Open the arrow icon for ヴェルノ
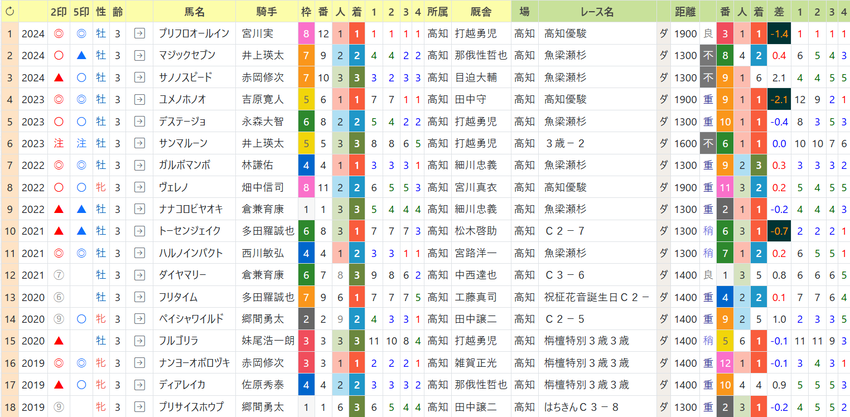Viewport: 850px width, 417px height. (139, 188)
